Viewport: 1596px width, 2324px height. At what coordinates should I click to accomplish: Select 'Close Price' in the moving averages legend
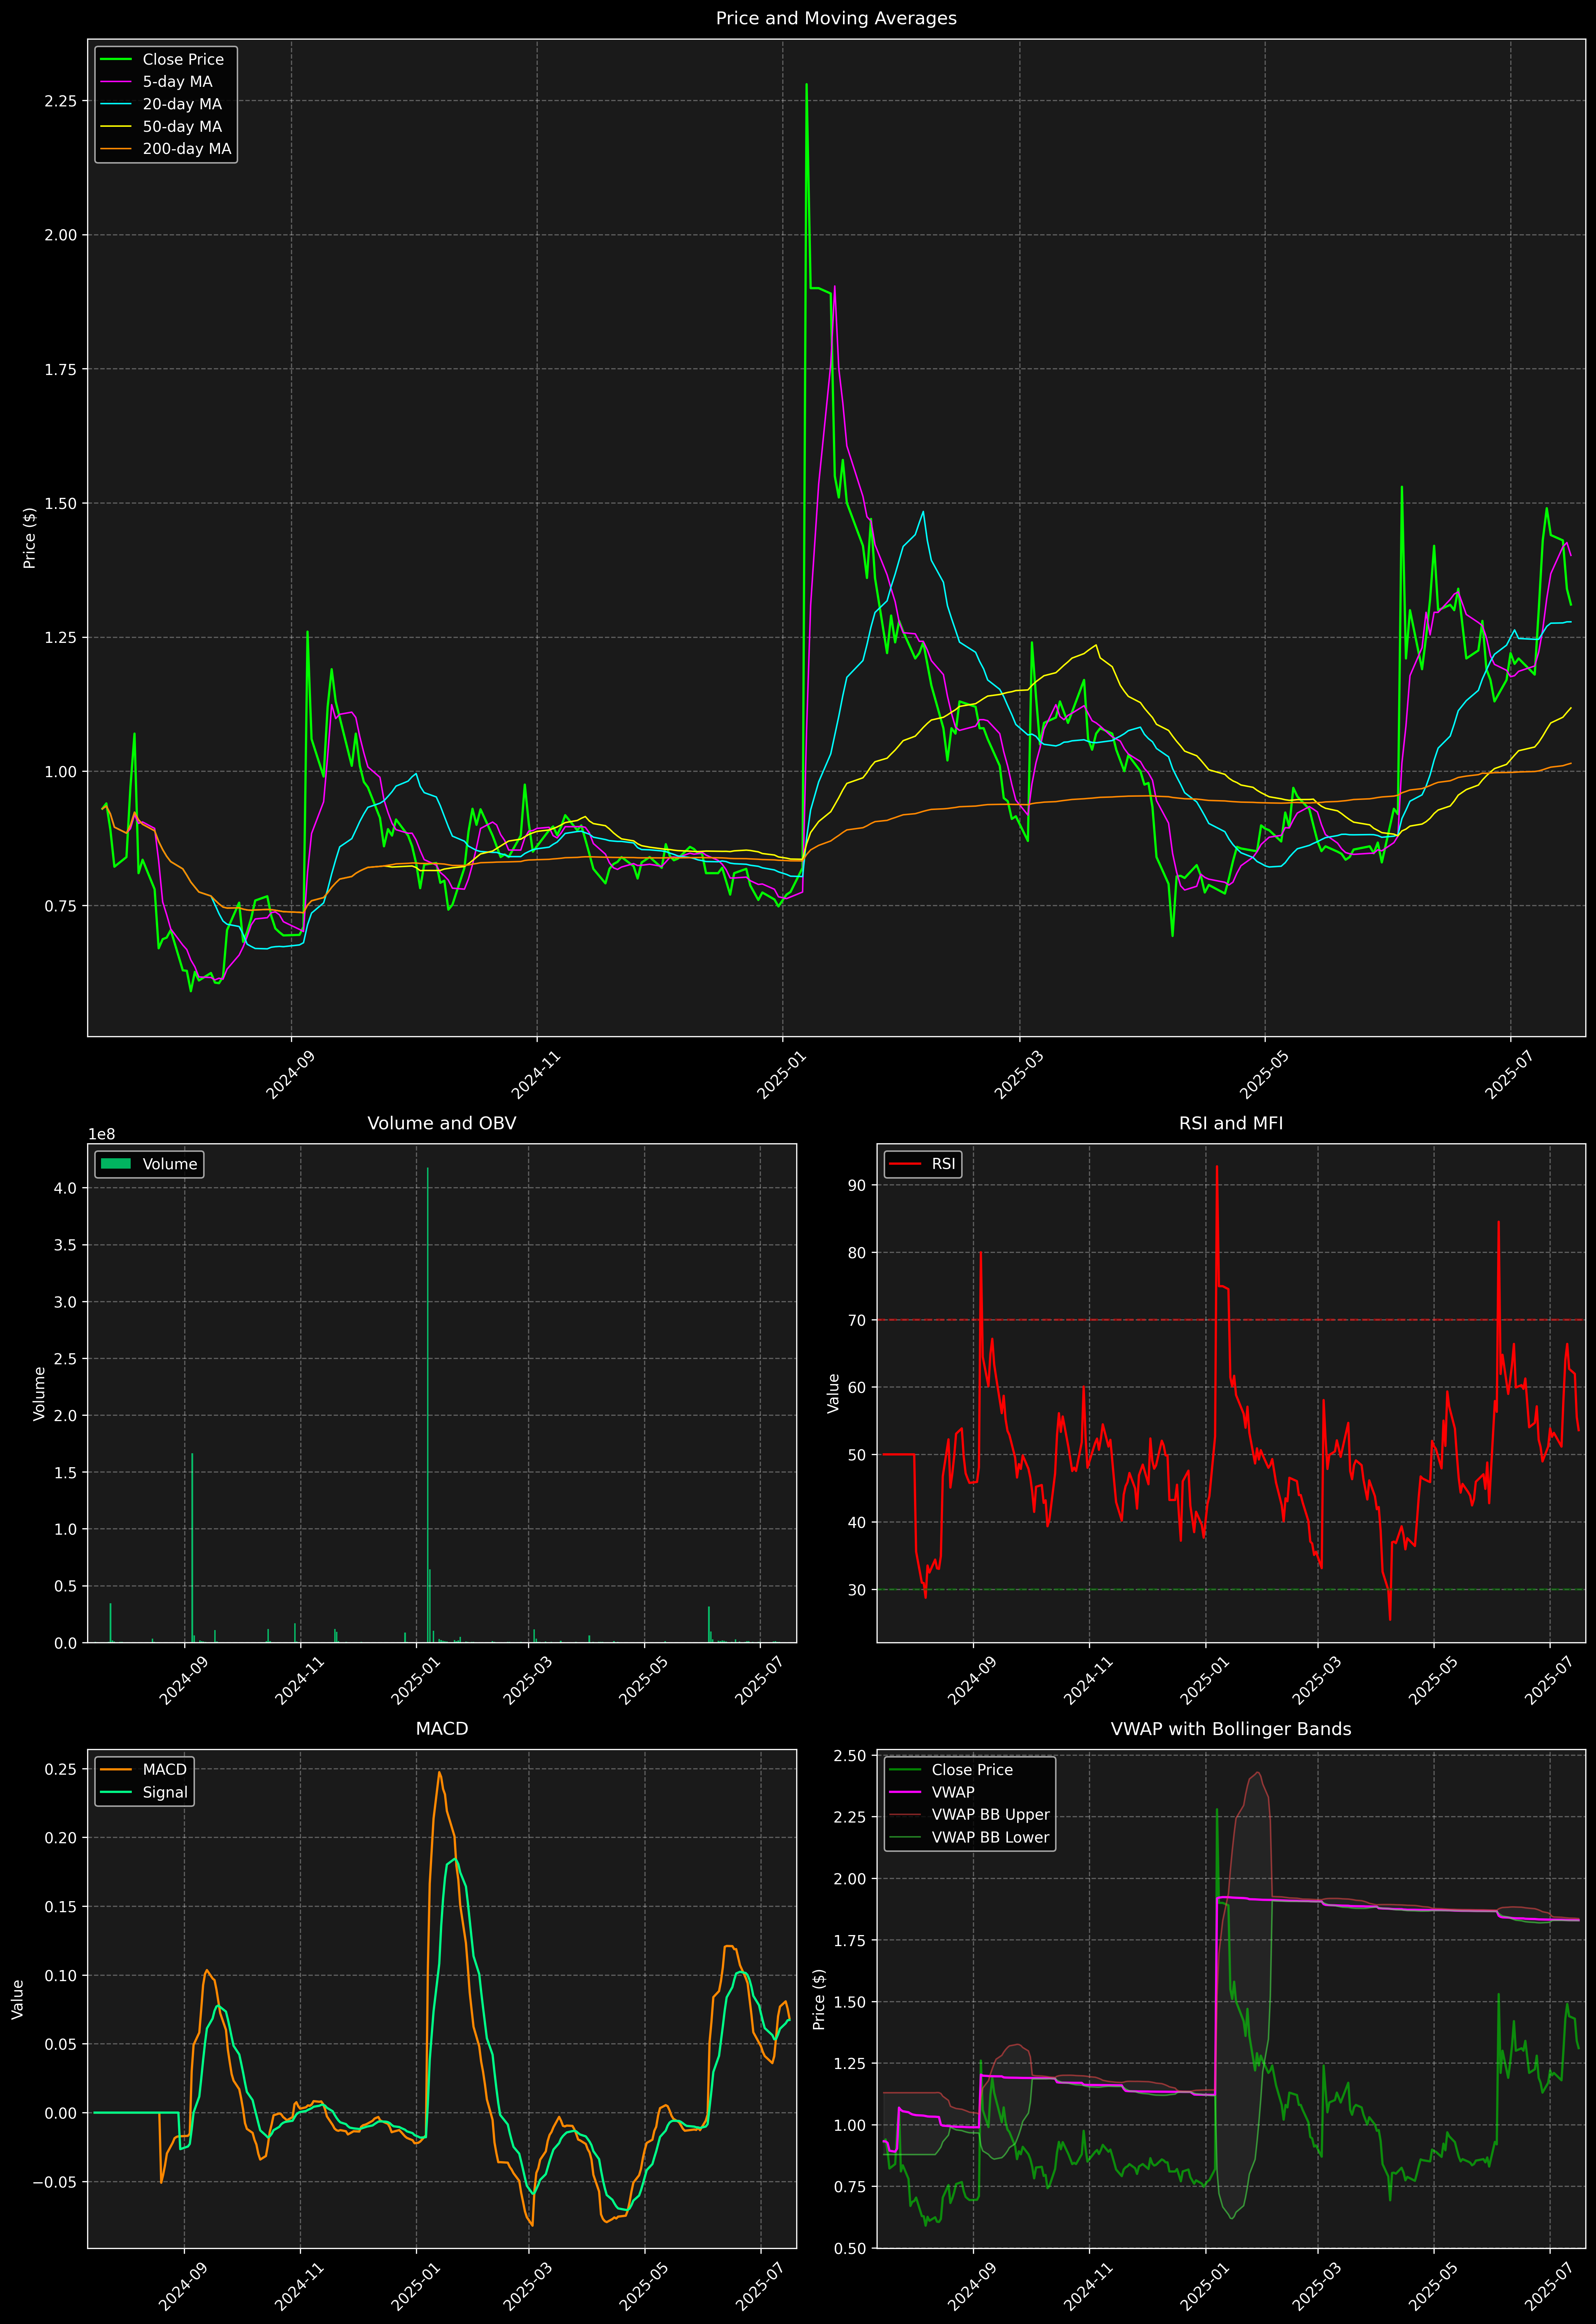tap(183, 60)
